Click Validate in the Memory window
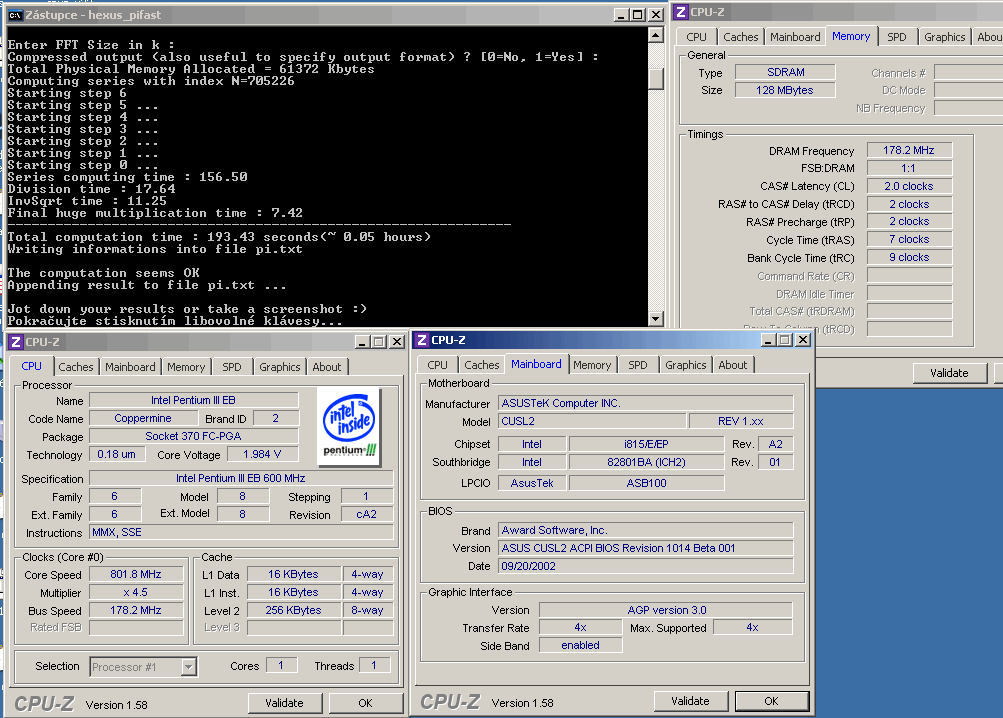Viewport: 1003px width, 718px height. point(949,373)
